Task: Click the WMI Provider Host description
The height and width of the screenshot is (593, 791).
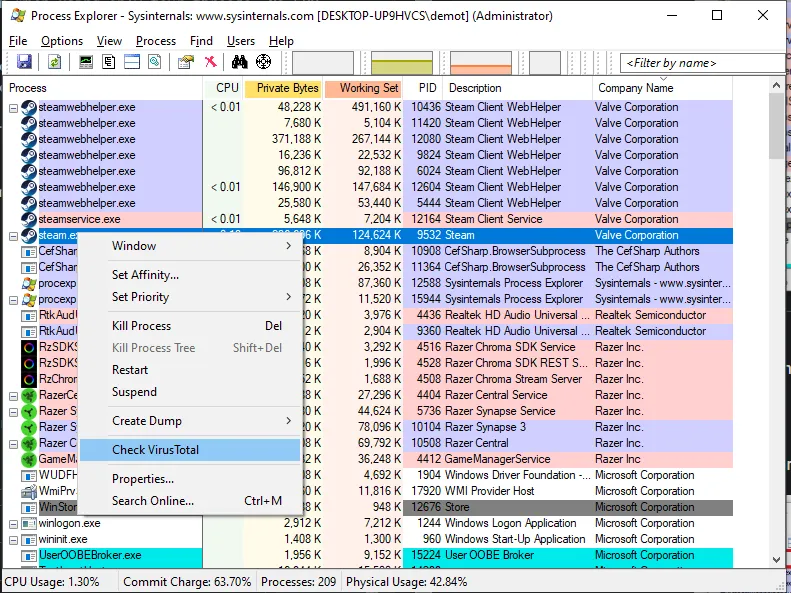Action: [489, 491]
